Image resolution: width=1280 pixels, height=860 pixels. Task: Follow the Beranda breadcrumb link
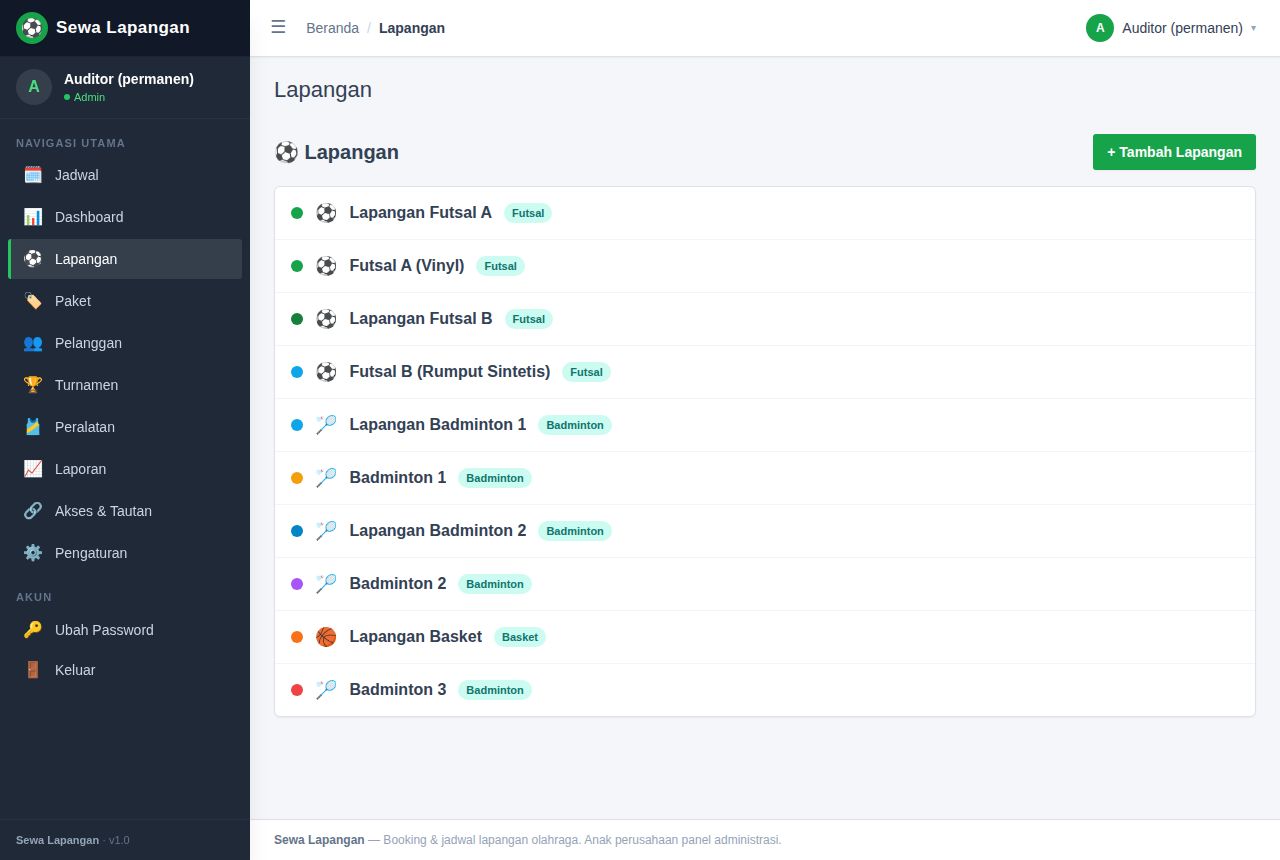332,28
